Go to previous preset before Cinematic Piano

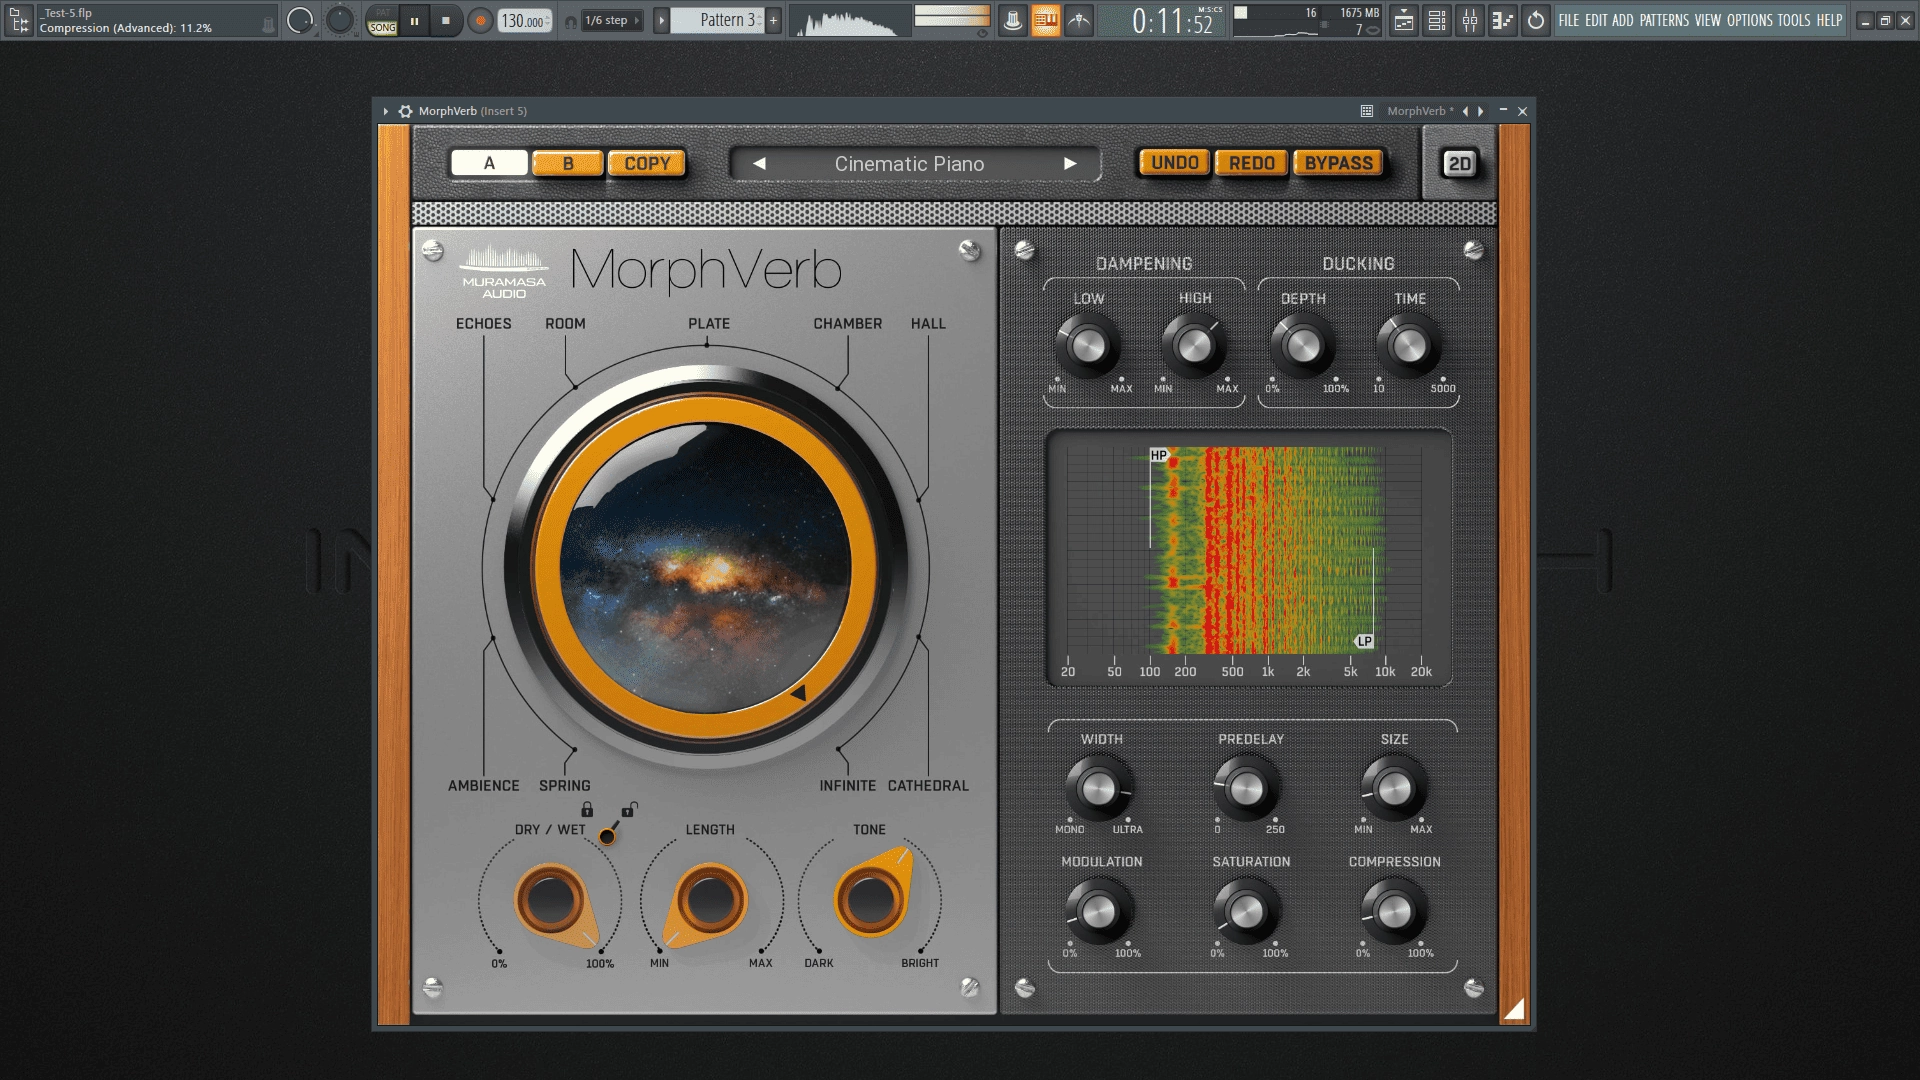click(759, 164)
